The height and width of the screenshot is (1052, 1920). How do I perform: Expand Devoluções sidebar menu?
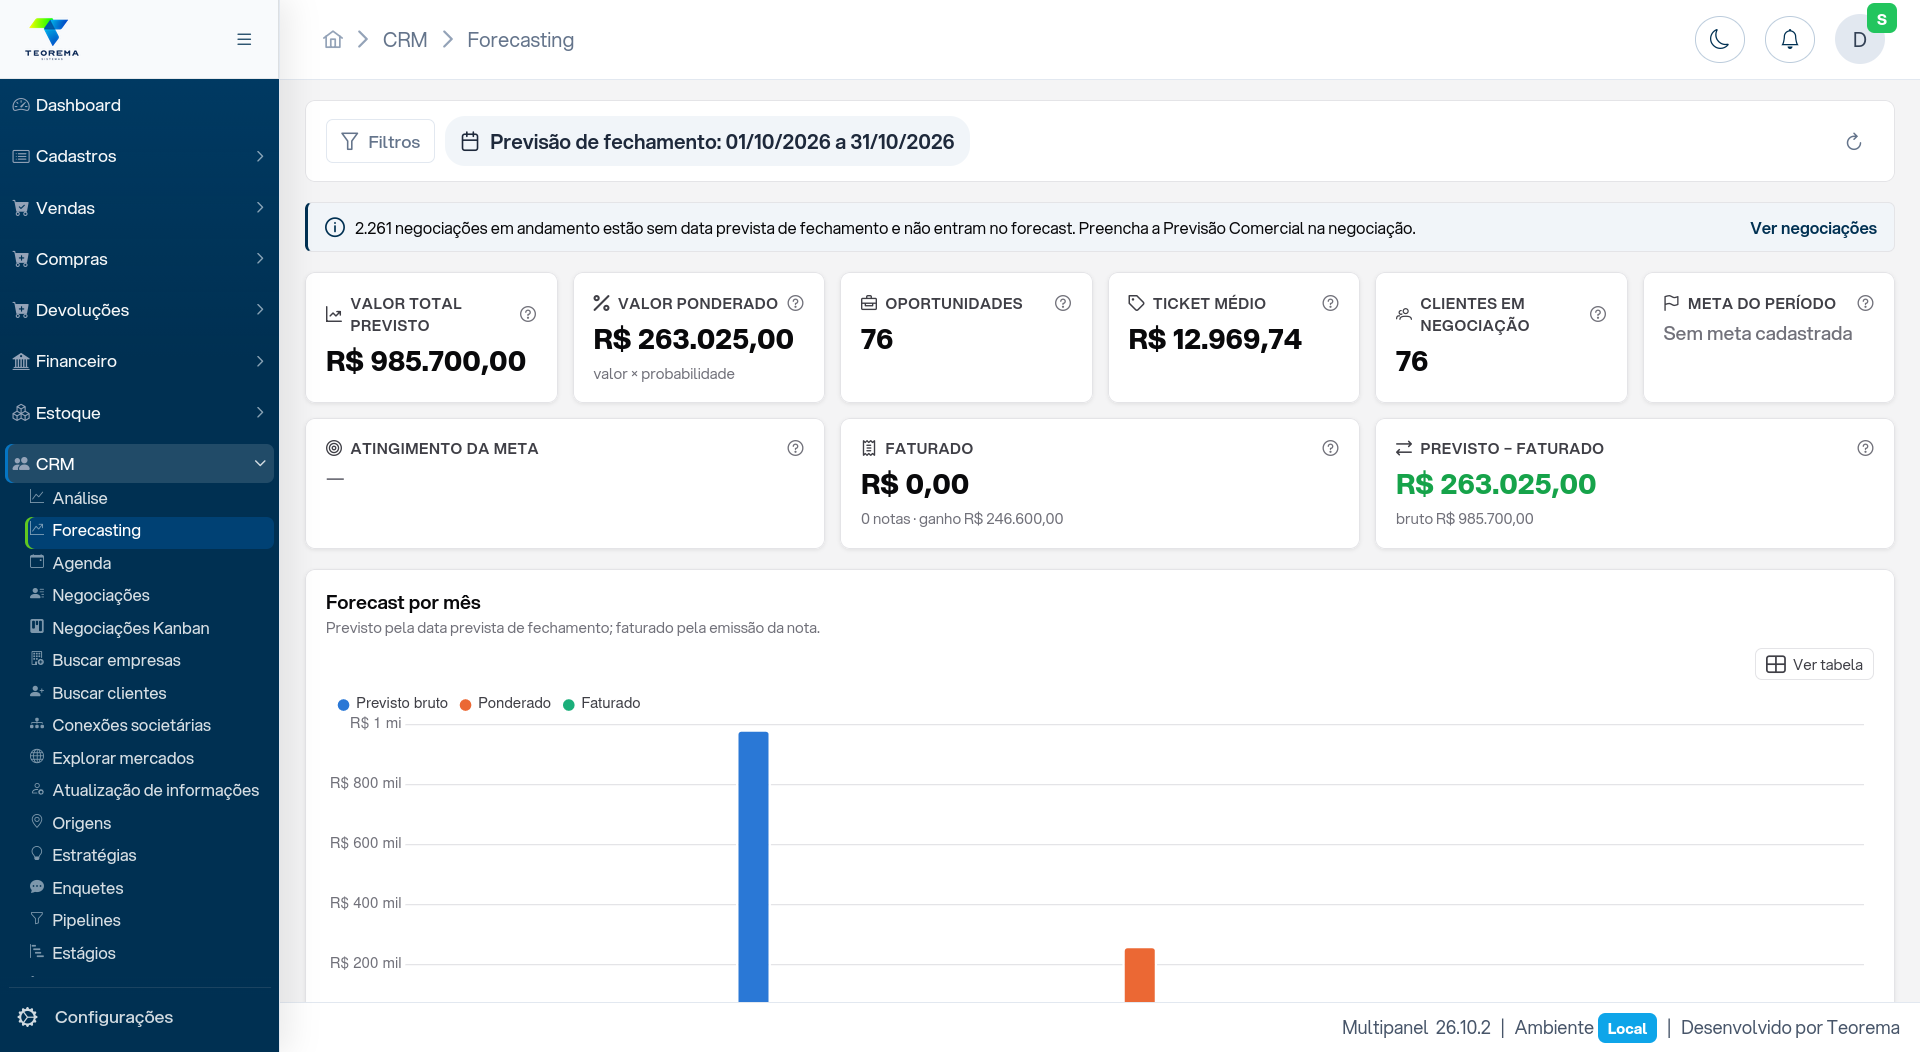click(x=139, y=310)
